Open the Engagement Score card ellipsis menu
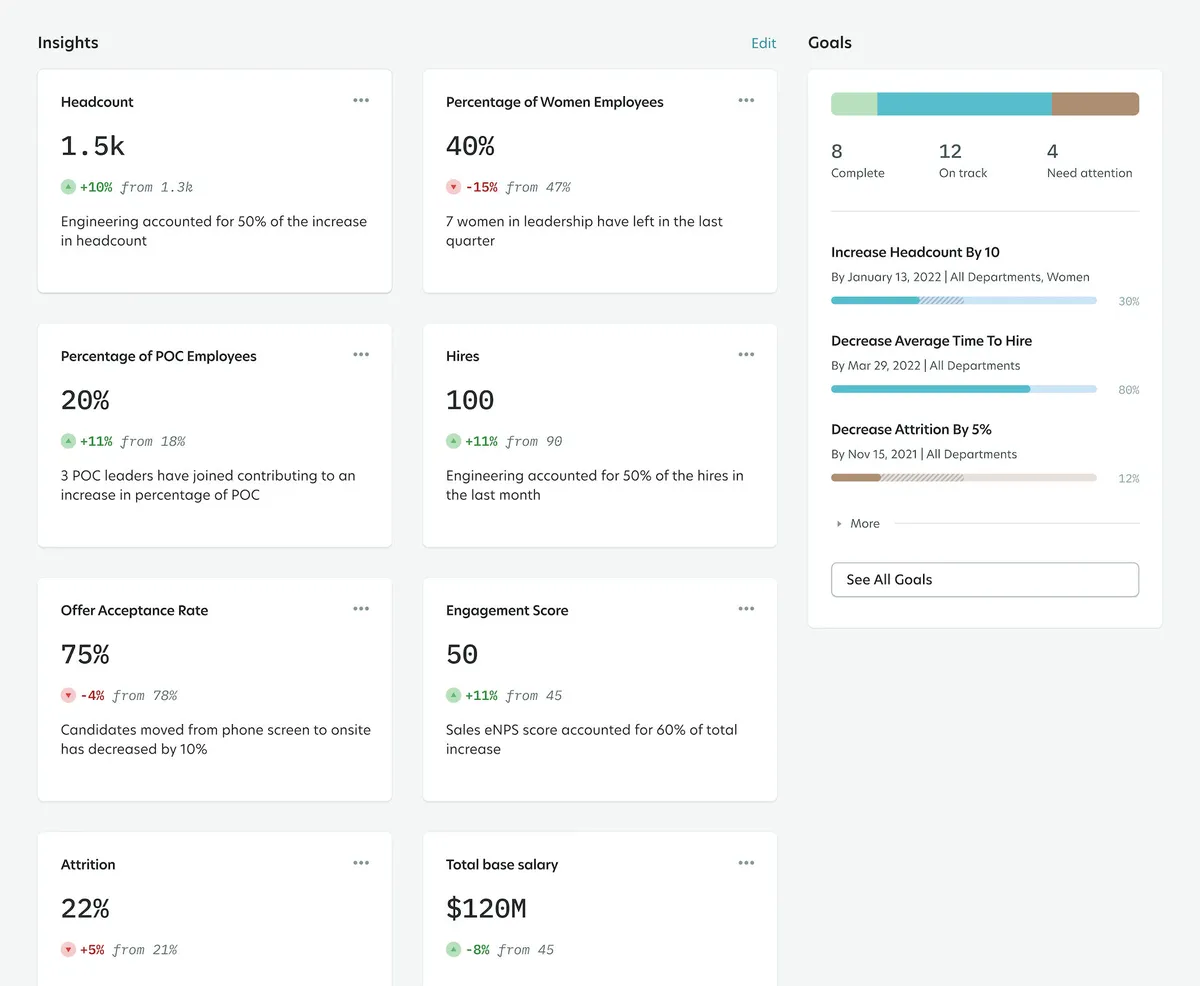The image size is (1200, 986). [746, 609]
